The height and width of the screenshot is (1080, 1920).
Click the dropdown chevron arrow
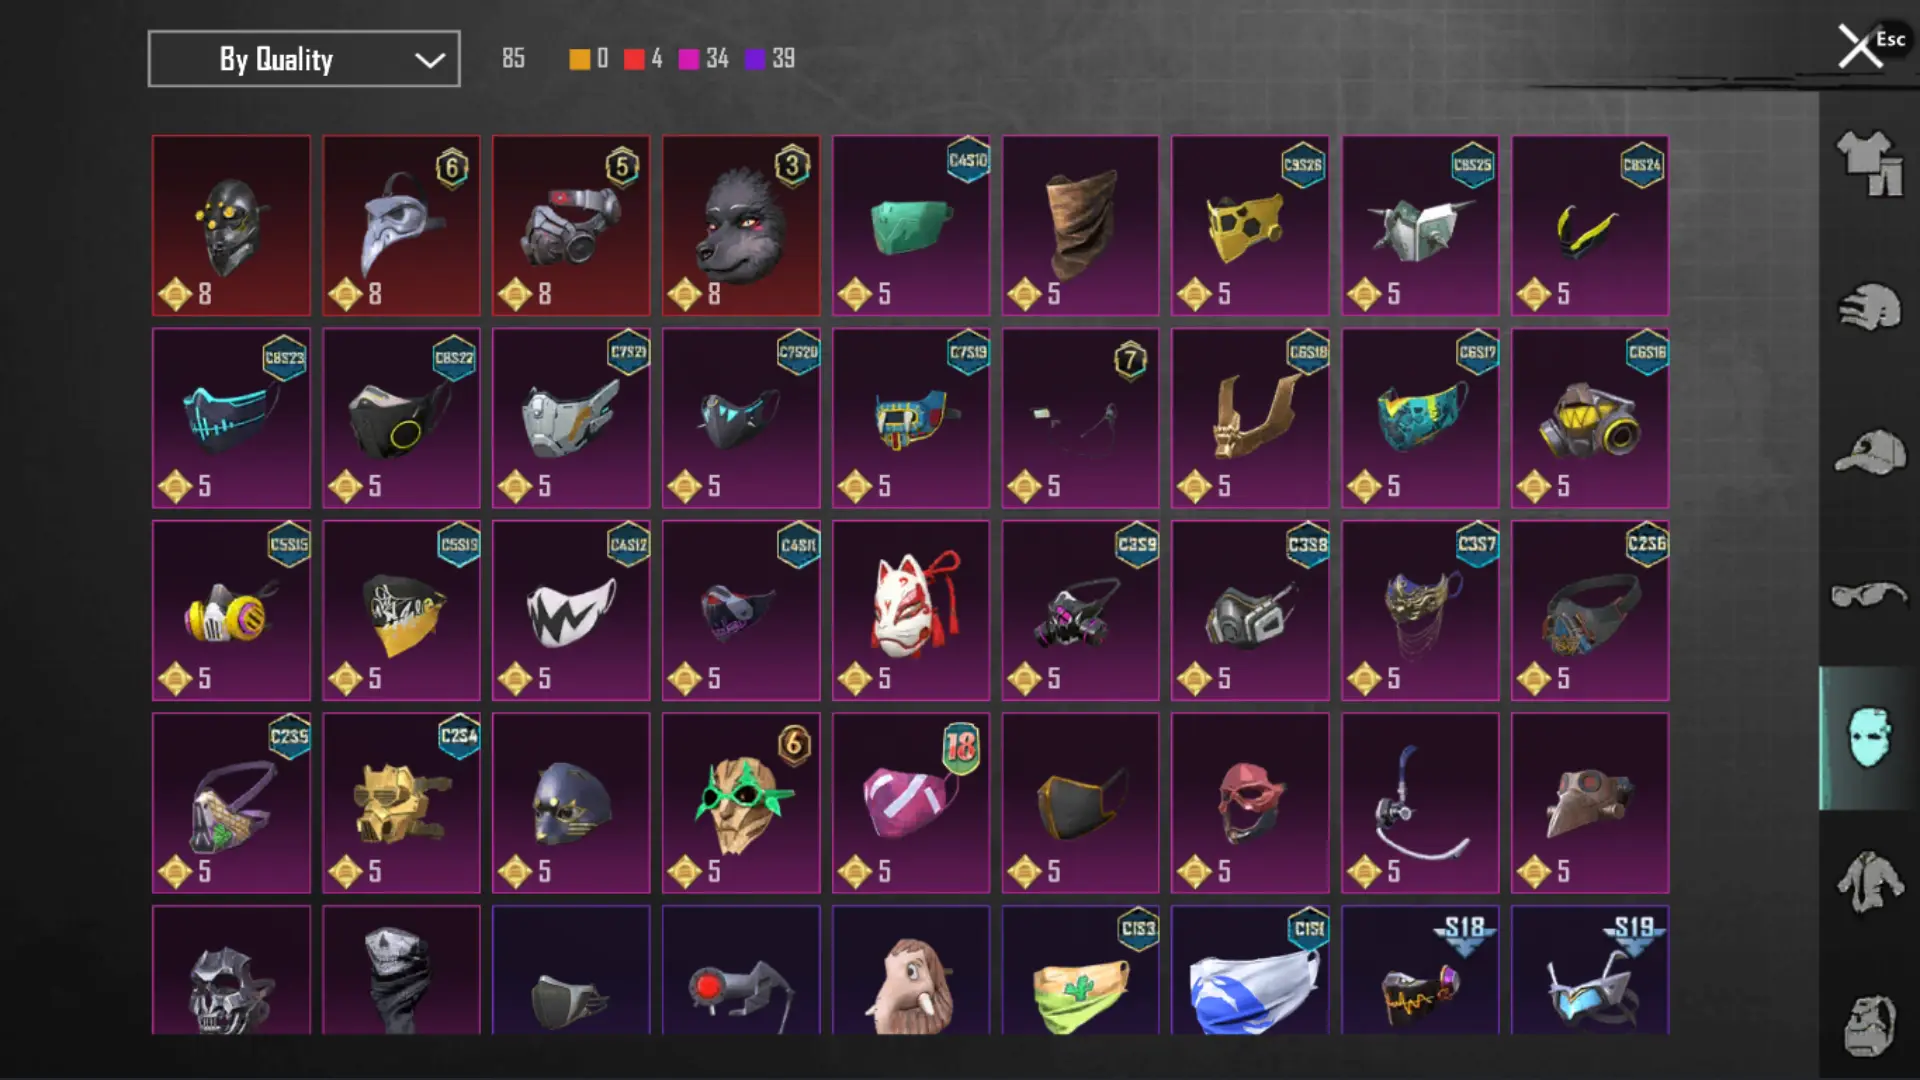(430, 60)
